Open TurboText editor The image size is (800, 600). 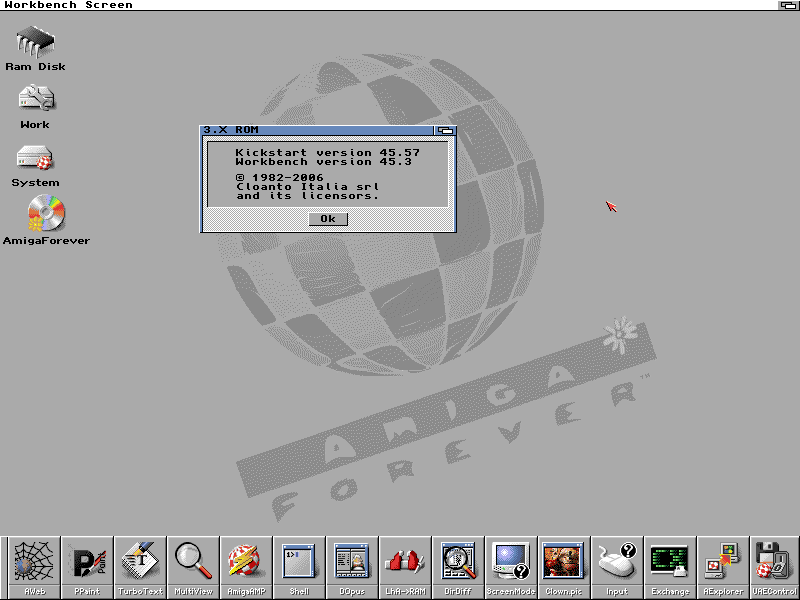tap(140, 563)
